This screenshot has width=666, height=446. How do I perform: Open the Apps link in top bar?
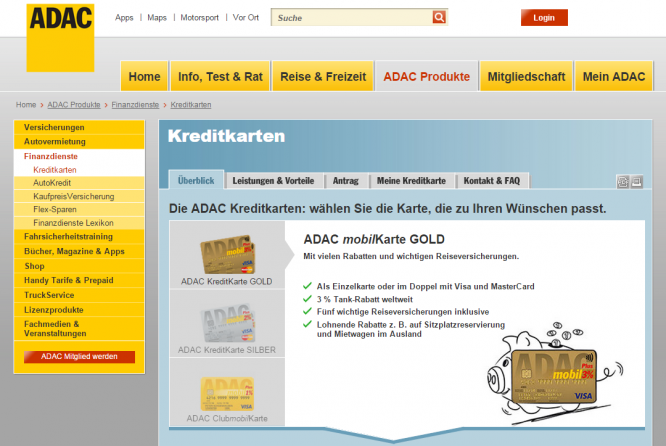coord(124,17)
